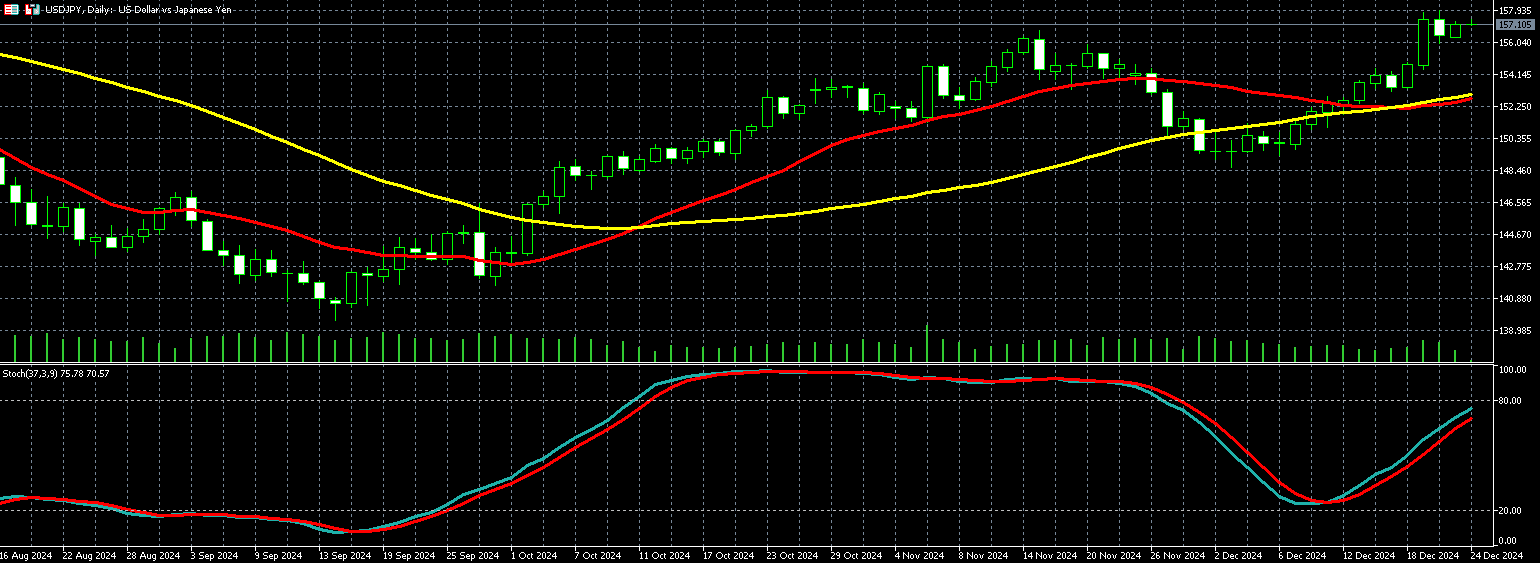
Task: Click the 157.935 price scale label
Action: [x=1516, y=11]
